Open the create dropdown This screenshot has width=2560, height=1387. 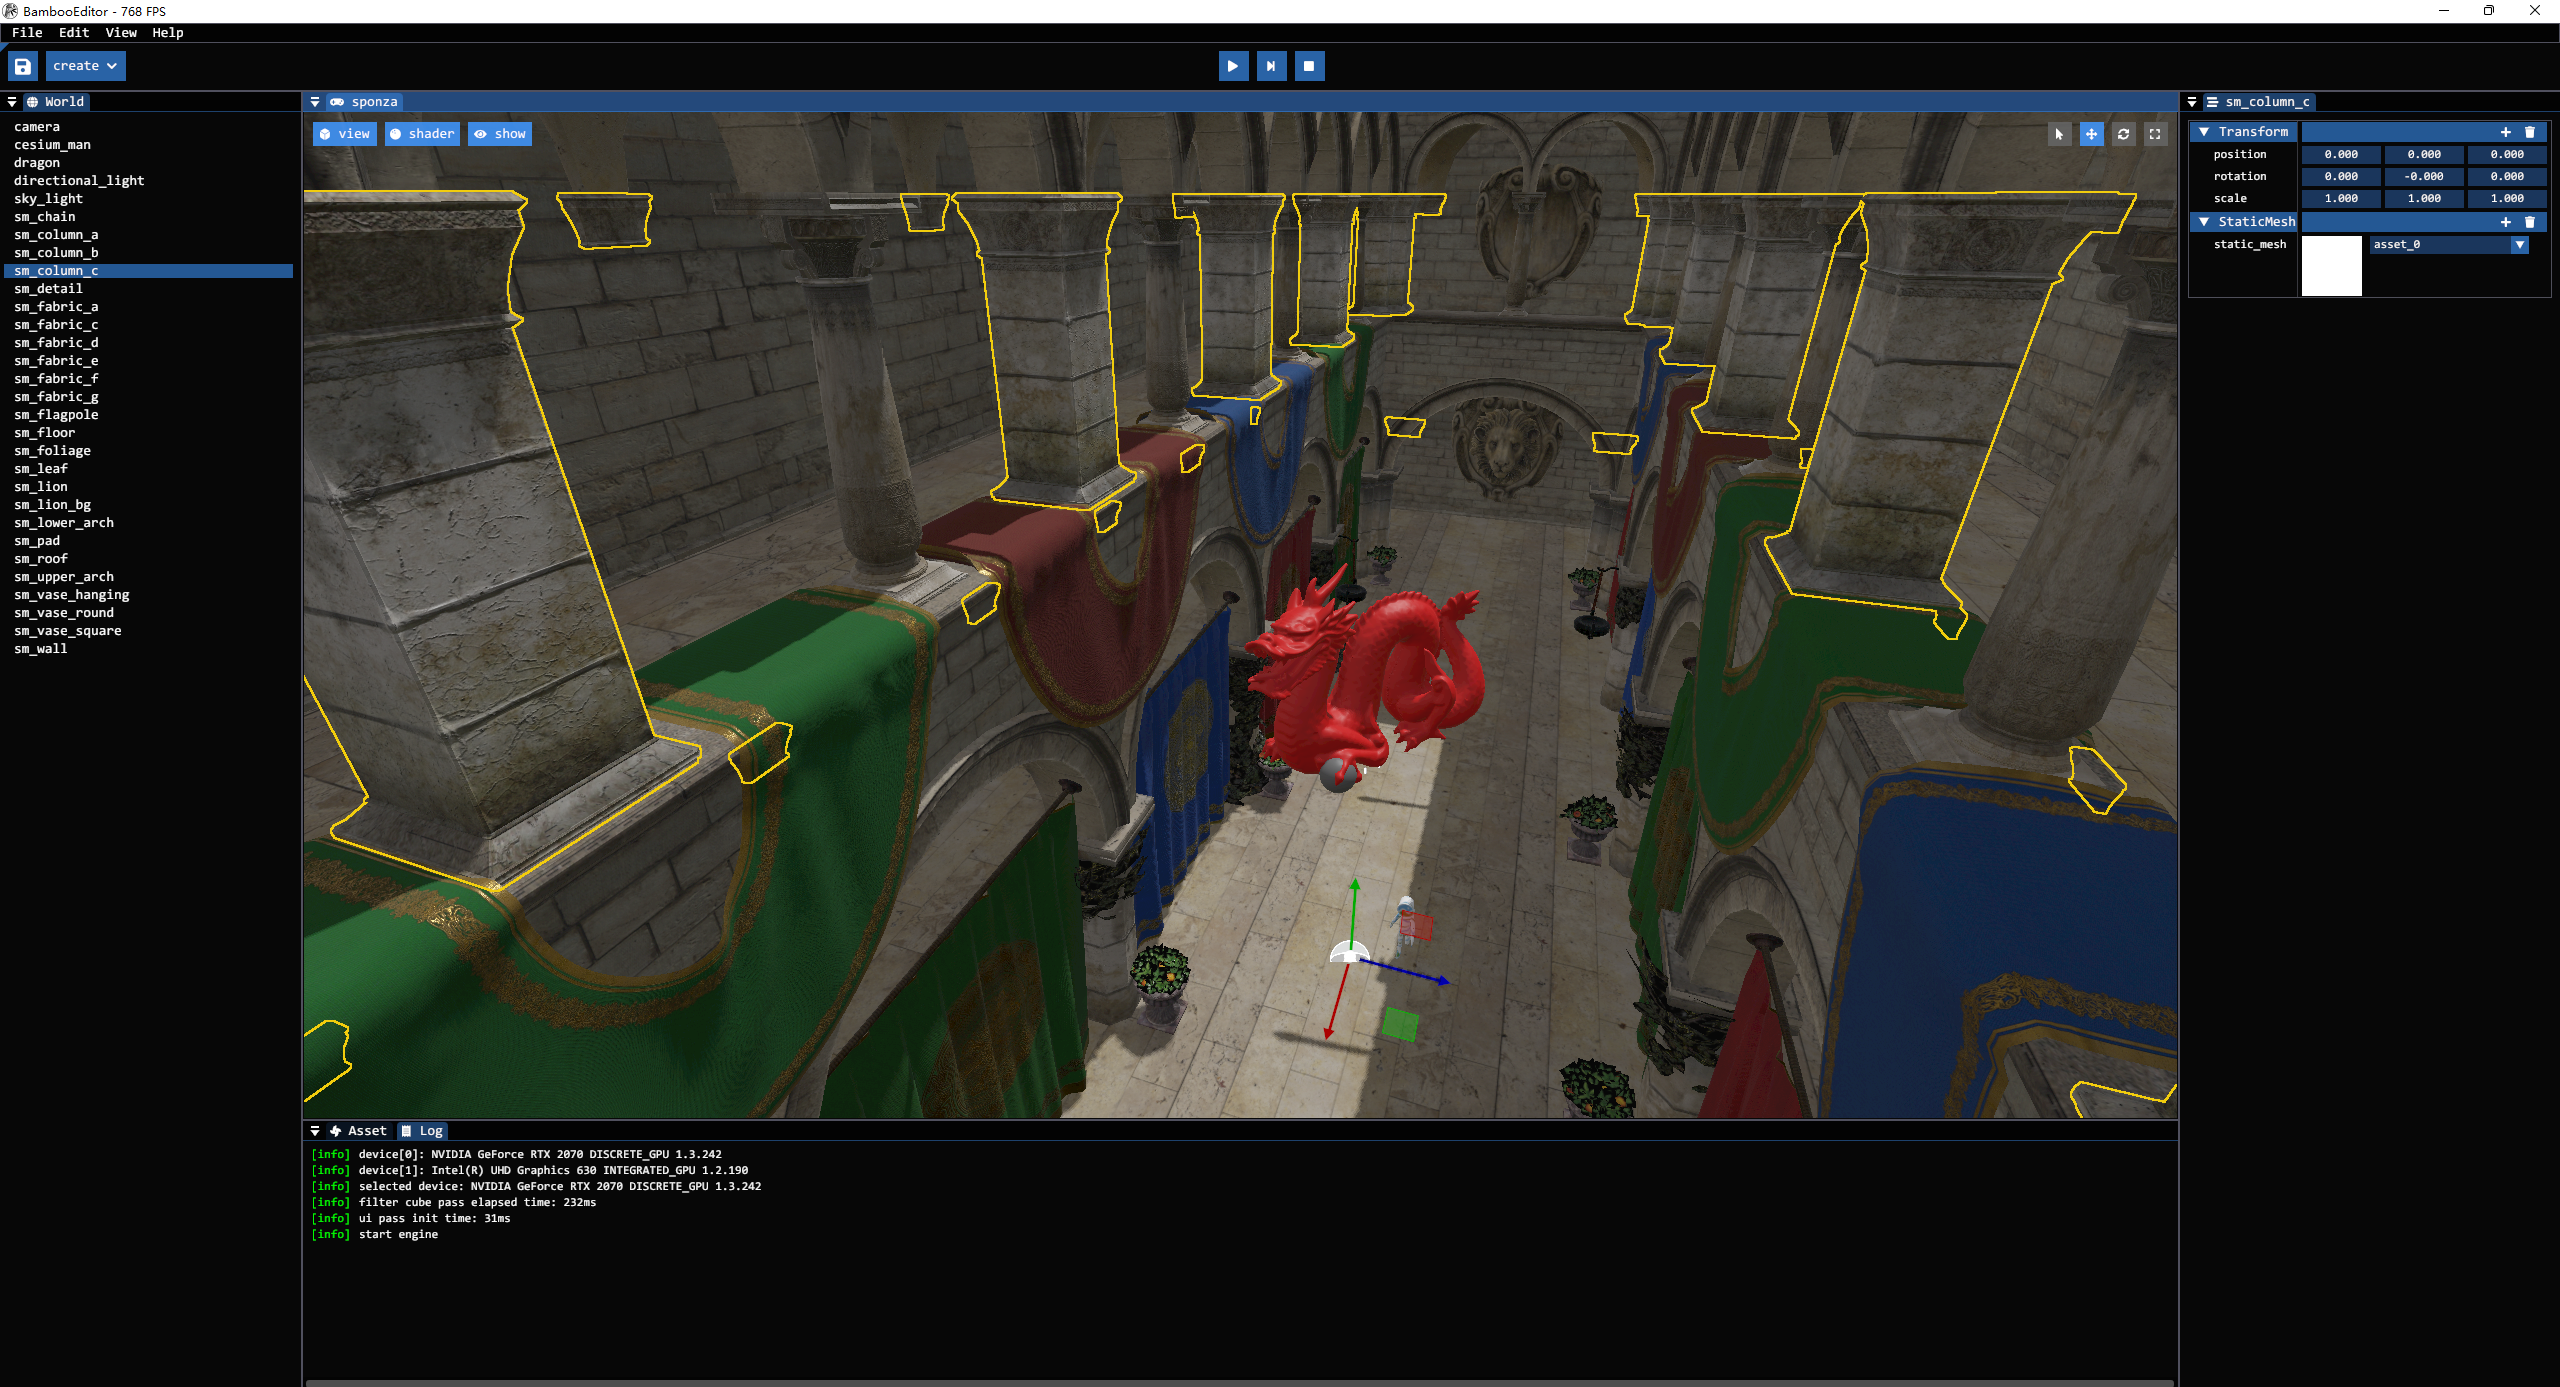[85, 66]
